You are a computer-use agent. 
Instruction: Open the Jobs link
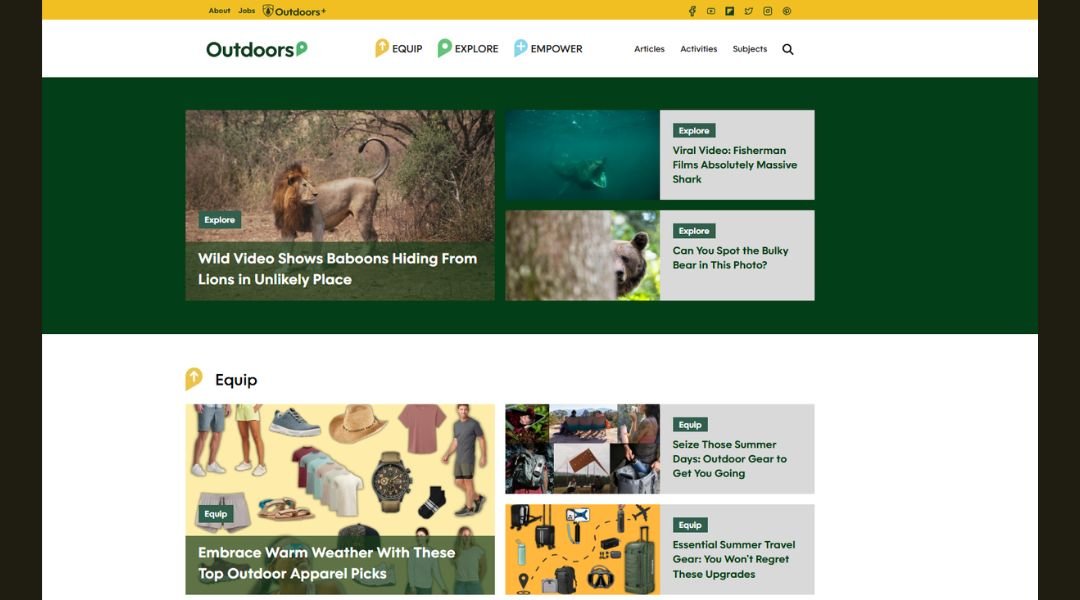pos(247,10)
